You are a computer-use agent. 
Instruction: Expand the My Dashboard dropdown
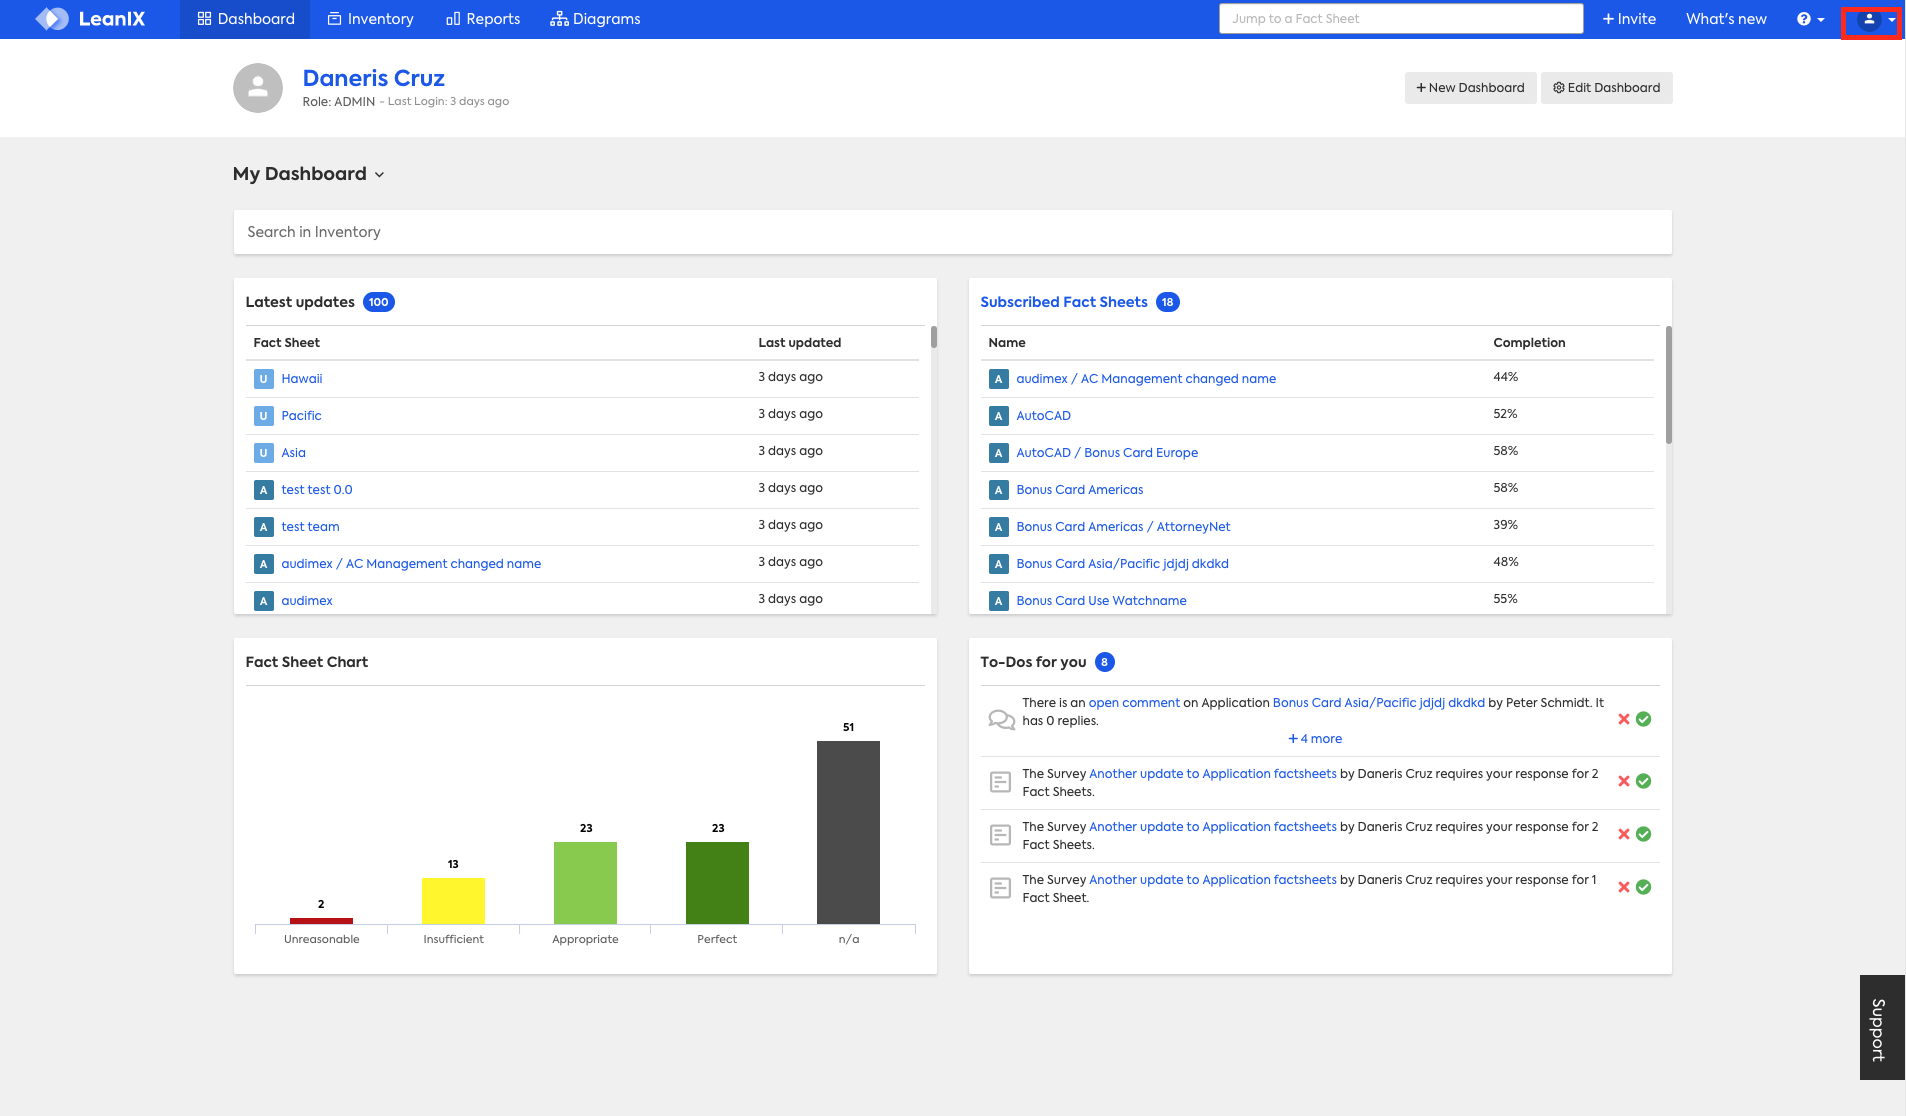click(x=309, y=174)
